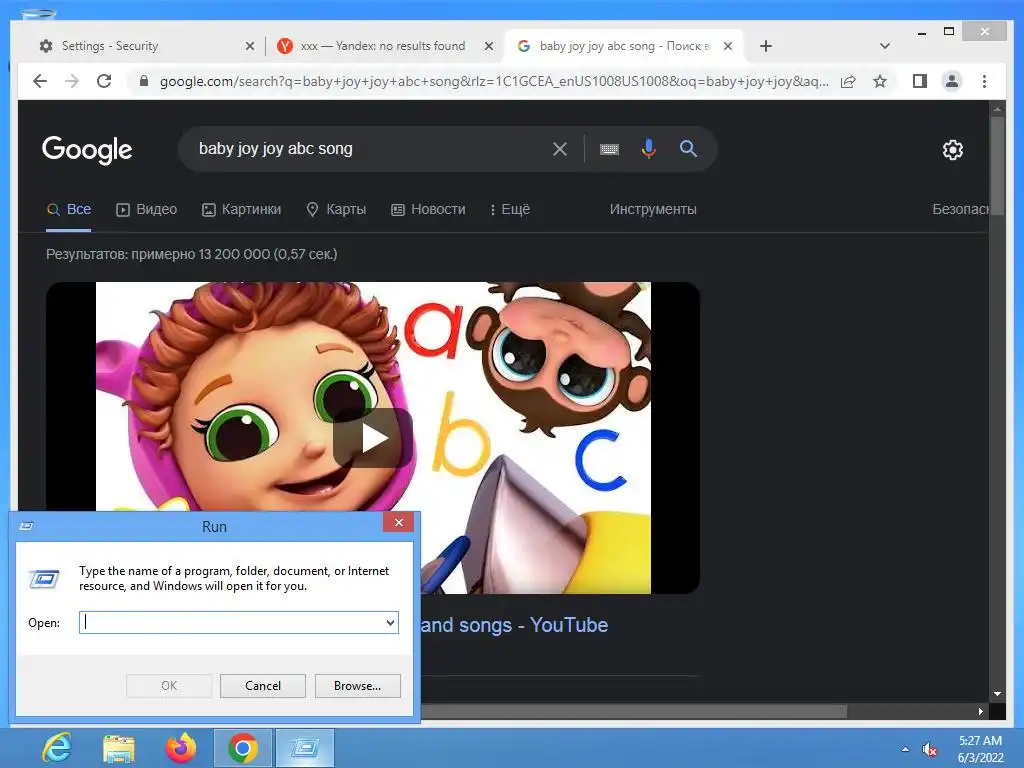Click the scroll down arrow
This screenshot has height=768, width=1024.
tap(997, 694)
